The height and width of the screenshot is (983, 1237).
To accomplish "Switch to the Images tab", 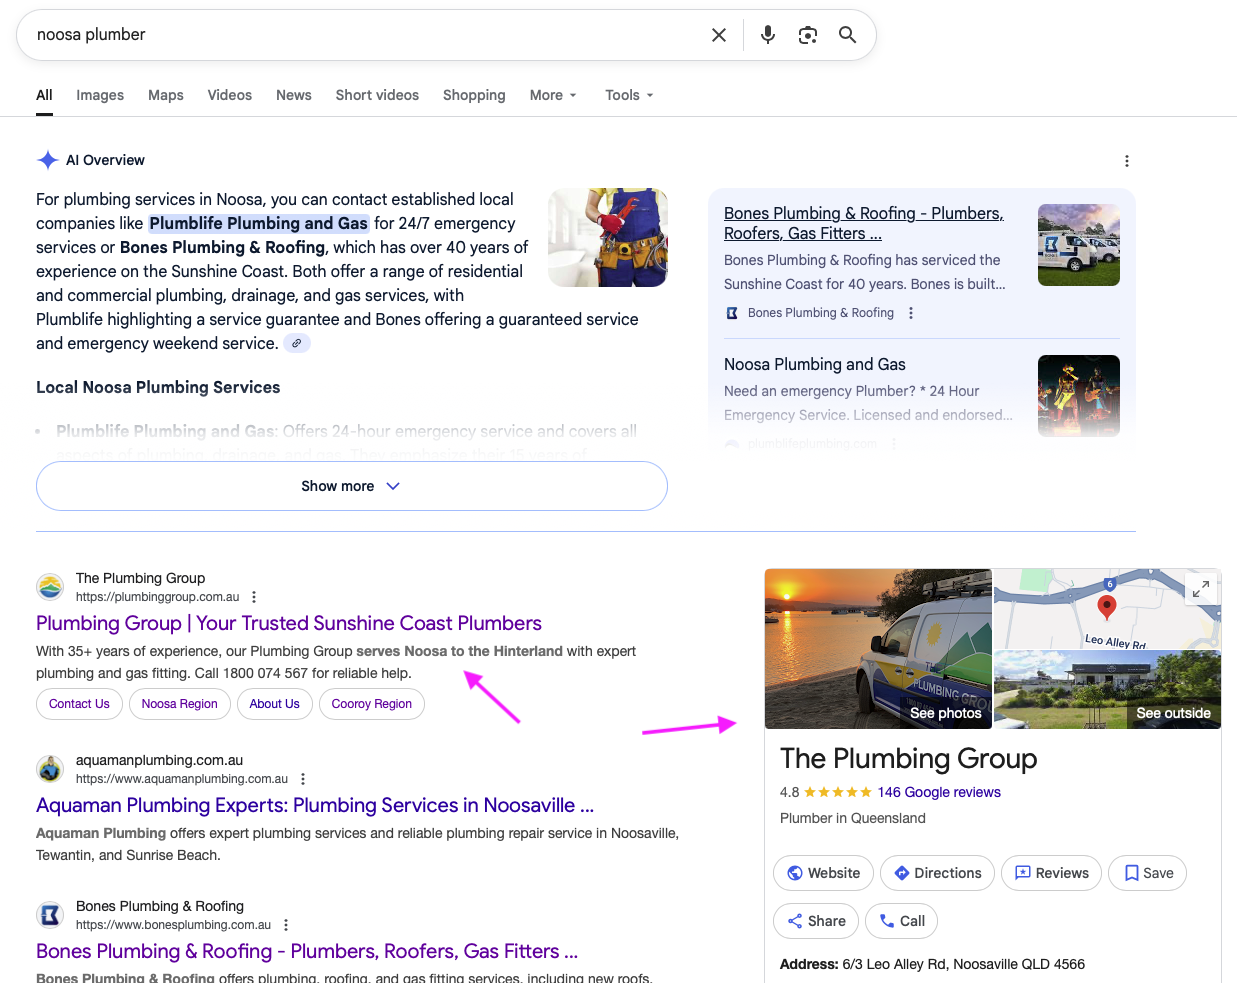I will pos(99,95).
